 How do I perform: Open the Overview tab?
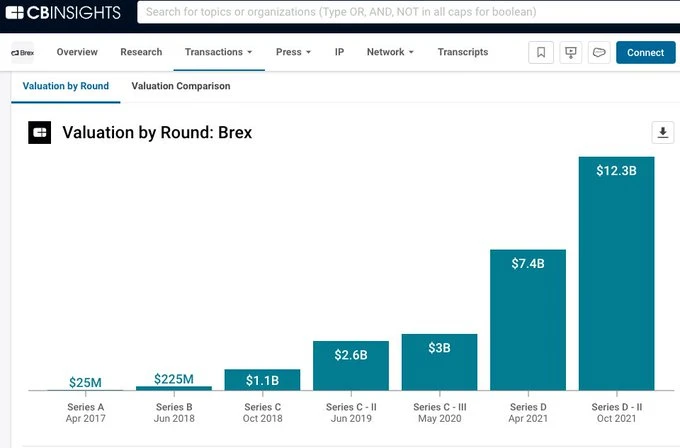click(x=77, y=52)
